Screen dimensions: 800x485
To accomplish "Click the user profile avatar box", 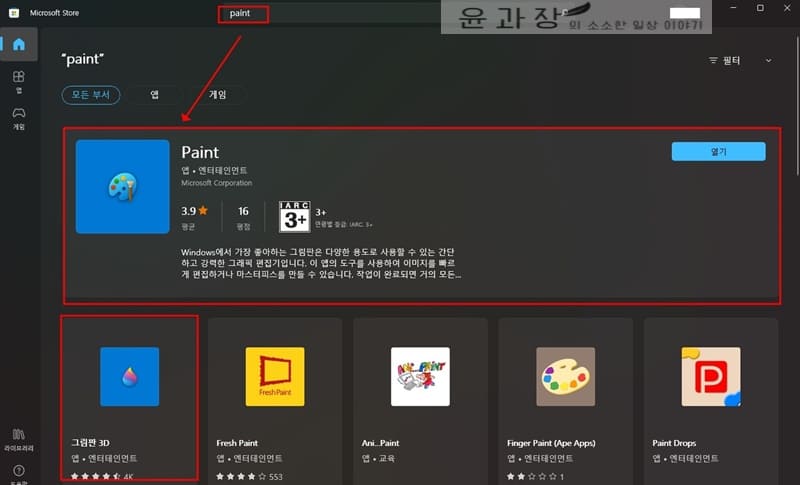I will pyautogui.click(x=685, y=13).
